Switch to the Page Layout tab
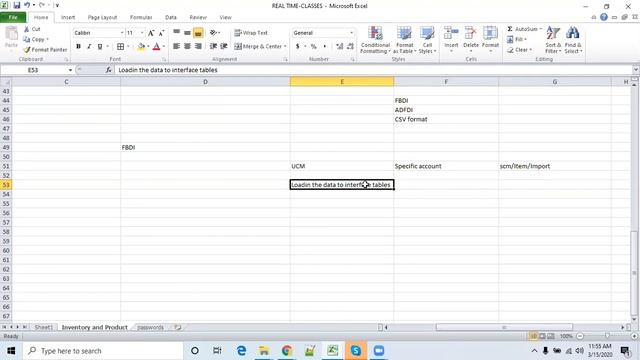Viewport: 640px width, 360px height. 102,17
